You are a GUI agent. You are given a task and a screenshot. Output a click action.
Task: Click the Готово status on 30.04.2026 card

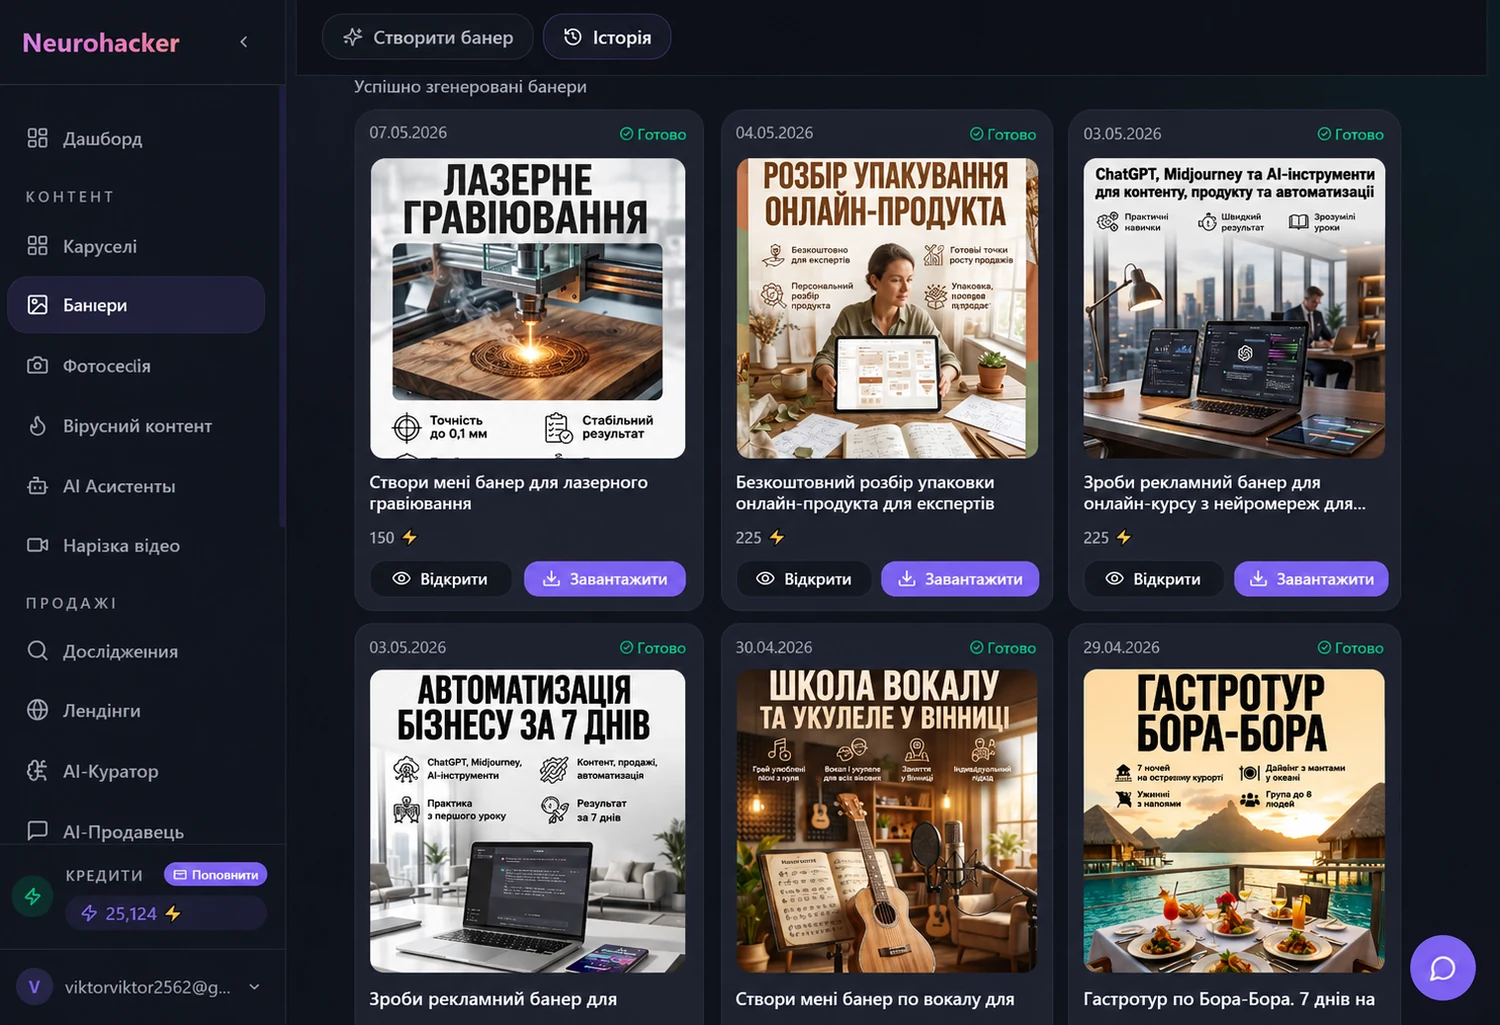click(x=1003, y=648)
